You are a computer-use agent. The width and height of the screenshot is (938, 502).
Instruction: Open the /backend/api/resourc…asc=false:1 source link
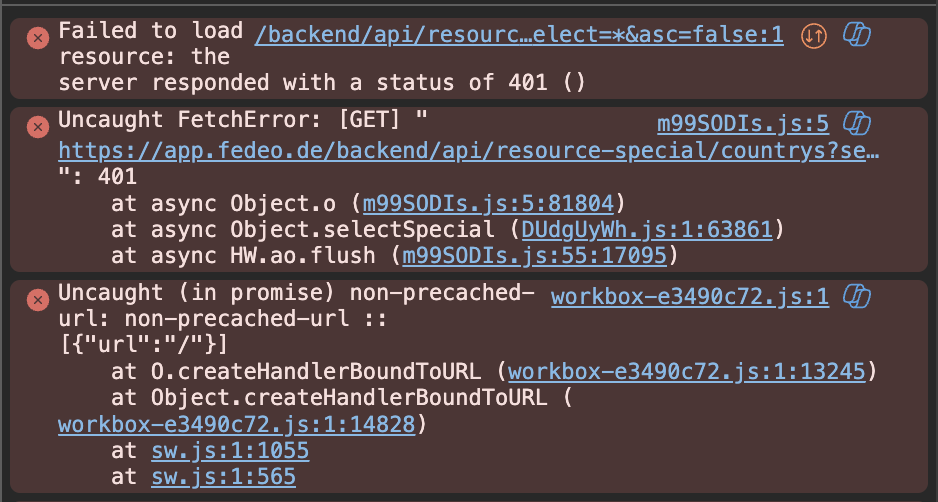coord(519,36)
